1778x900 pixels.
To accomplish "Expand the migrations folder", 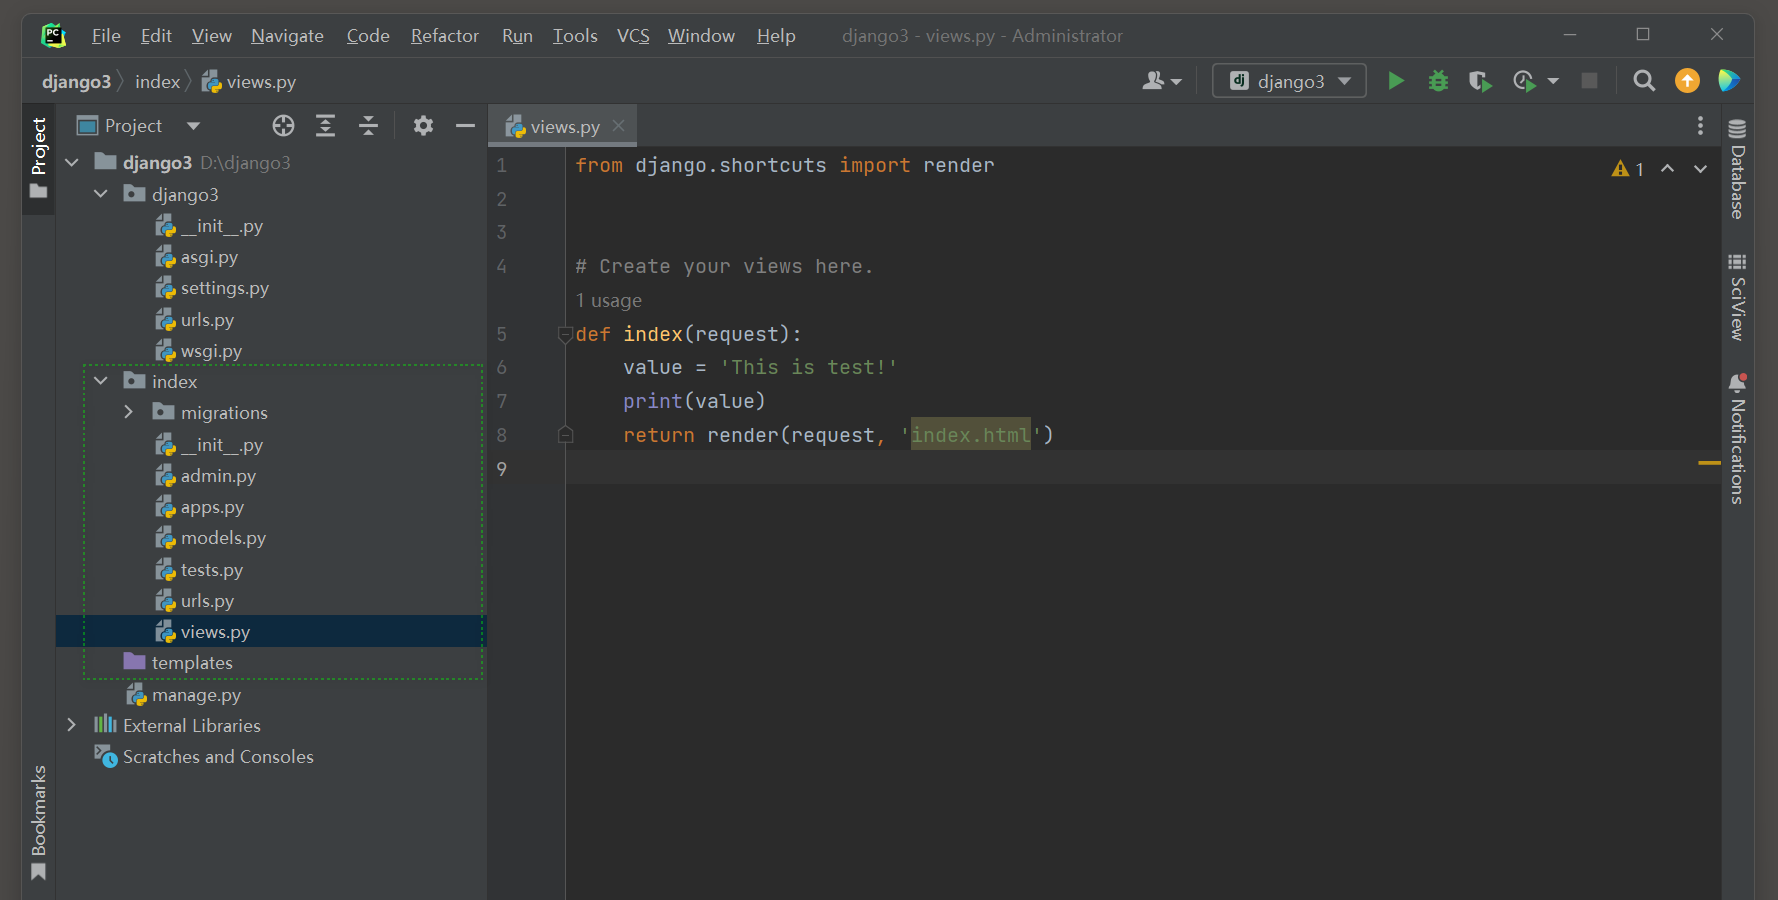I will (128, 412).
